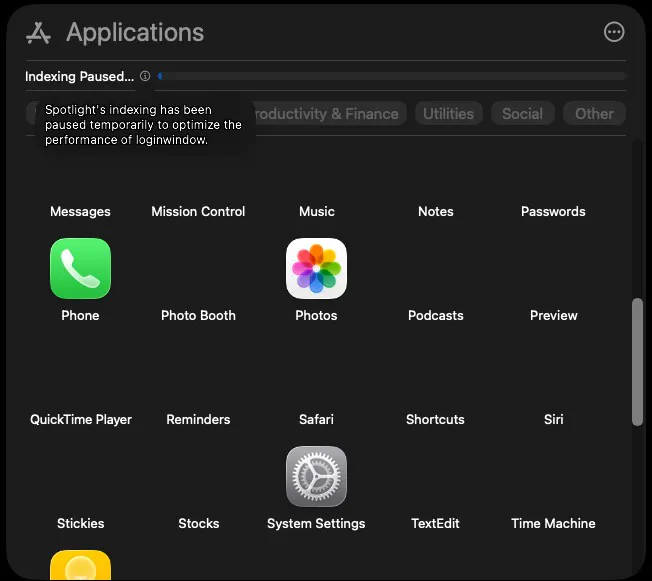Image resolution: width=652 pixels, height=581 pixels.
Task: Open the Time Machine app entry
Action: (553, 523)
